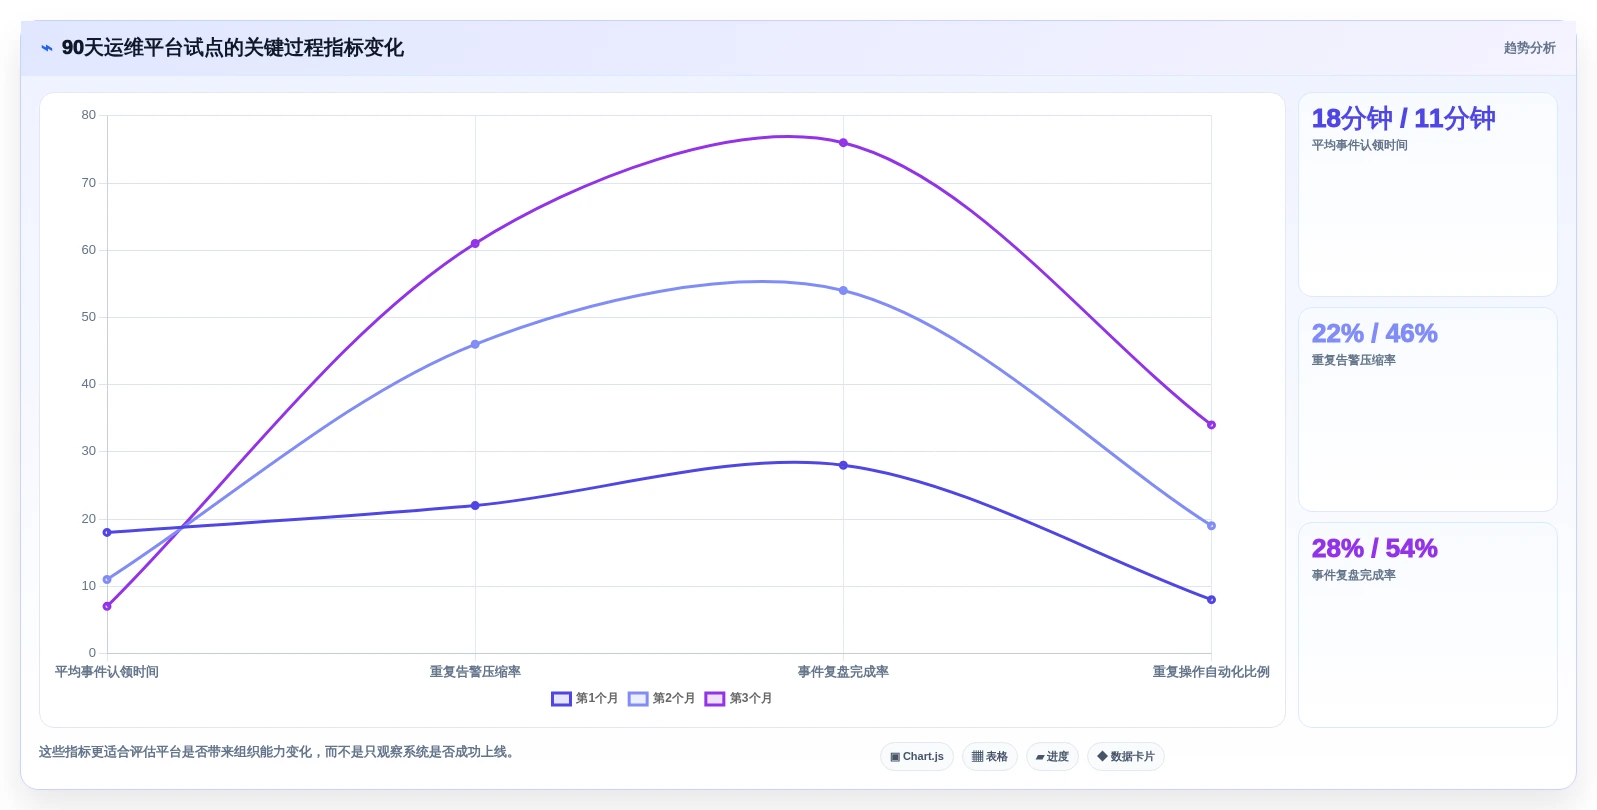Click the 18分钟 / 11分钟 metric value
Screen dimensions: 1597x810
[x=1403, y=119]
